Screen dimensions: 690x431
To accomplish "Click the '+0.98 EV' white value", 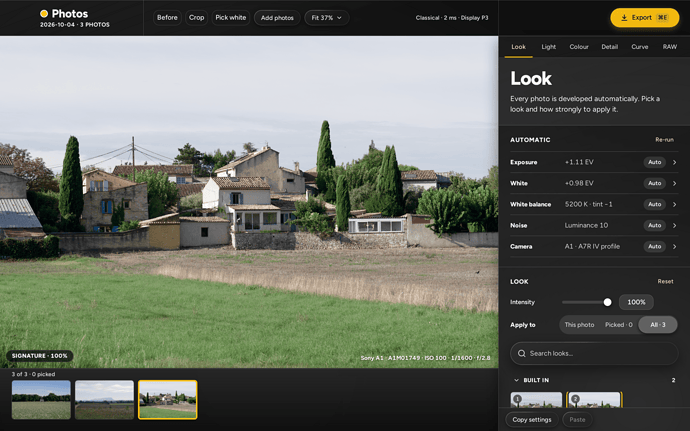I will 579,183.
